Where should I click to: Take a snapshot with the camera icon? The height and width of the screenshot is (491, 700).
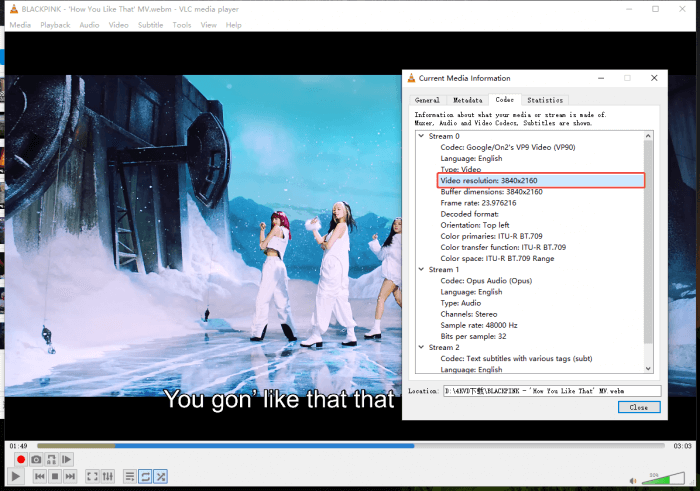tap(36, 459)
